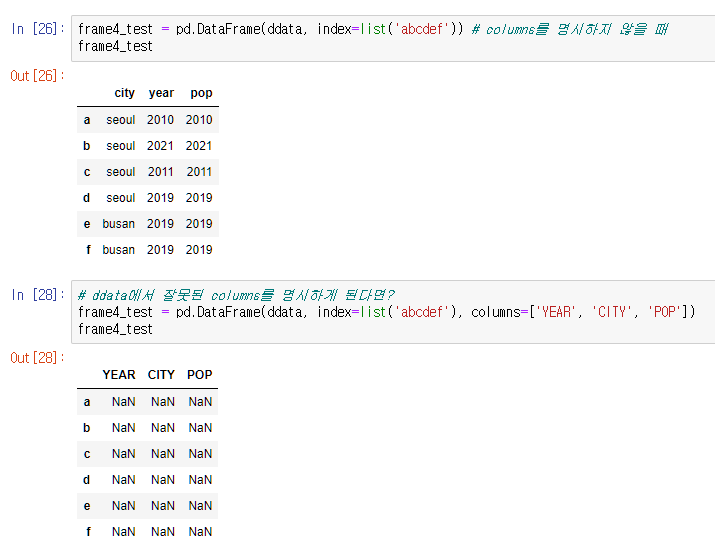
Task: Click inside the In [26] code cell
Action: (x=393, y=38)
